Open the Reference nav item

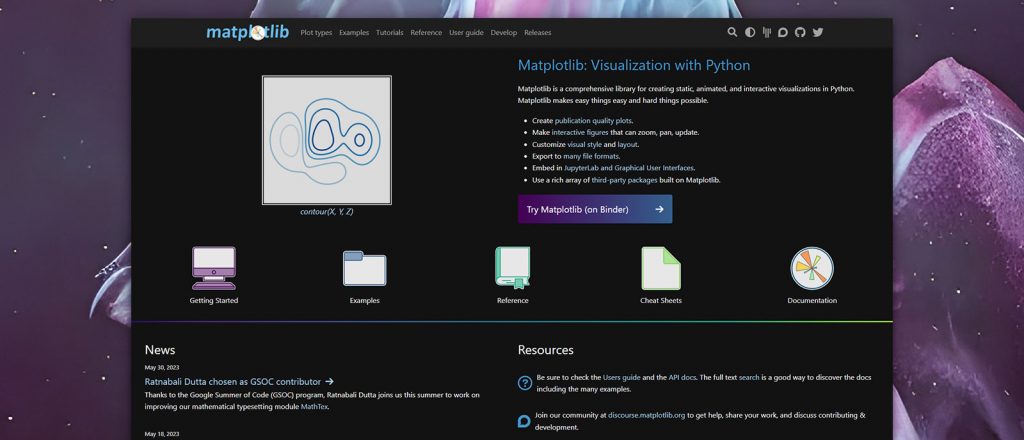[426, 33]
